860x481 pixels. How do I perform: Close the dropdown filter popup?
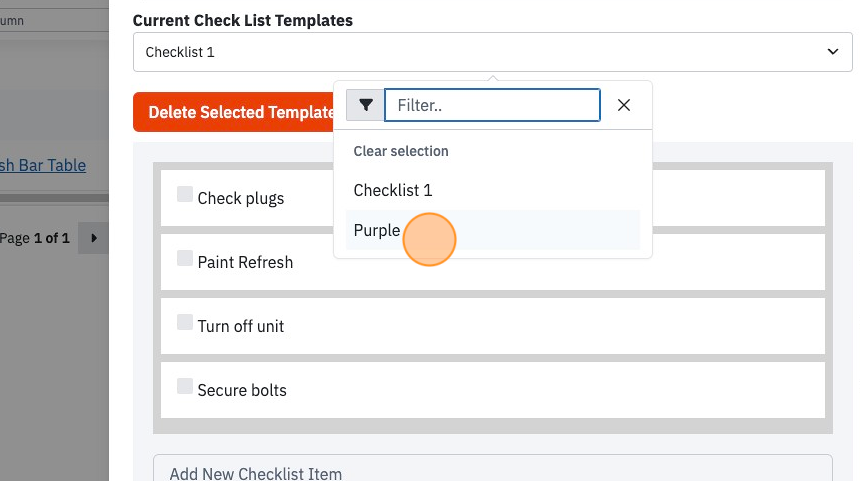tap(624, 105)
